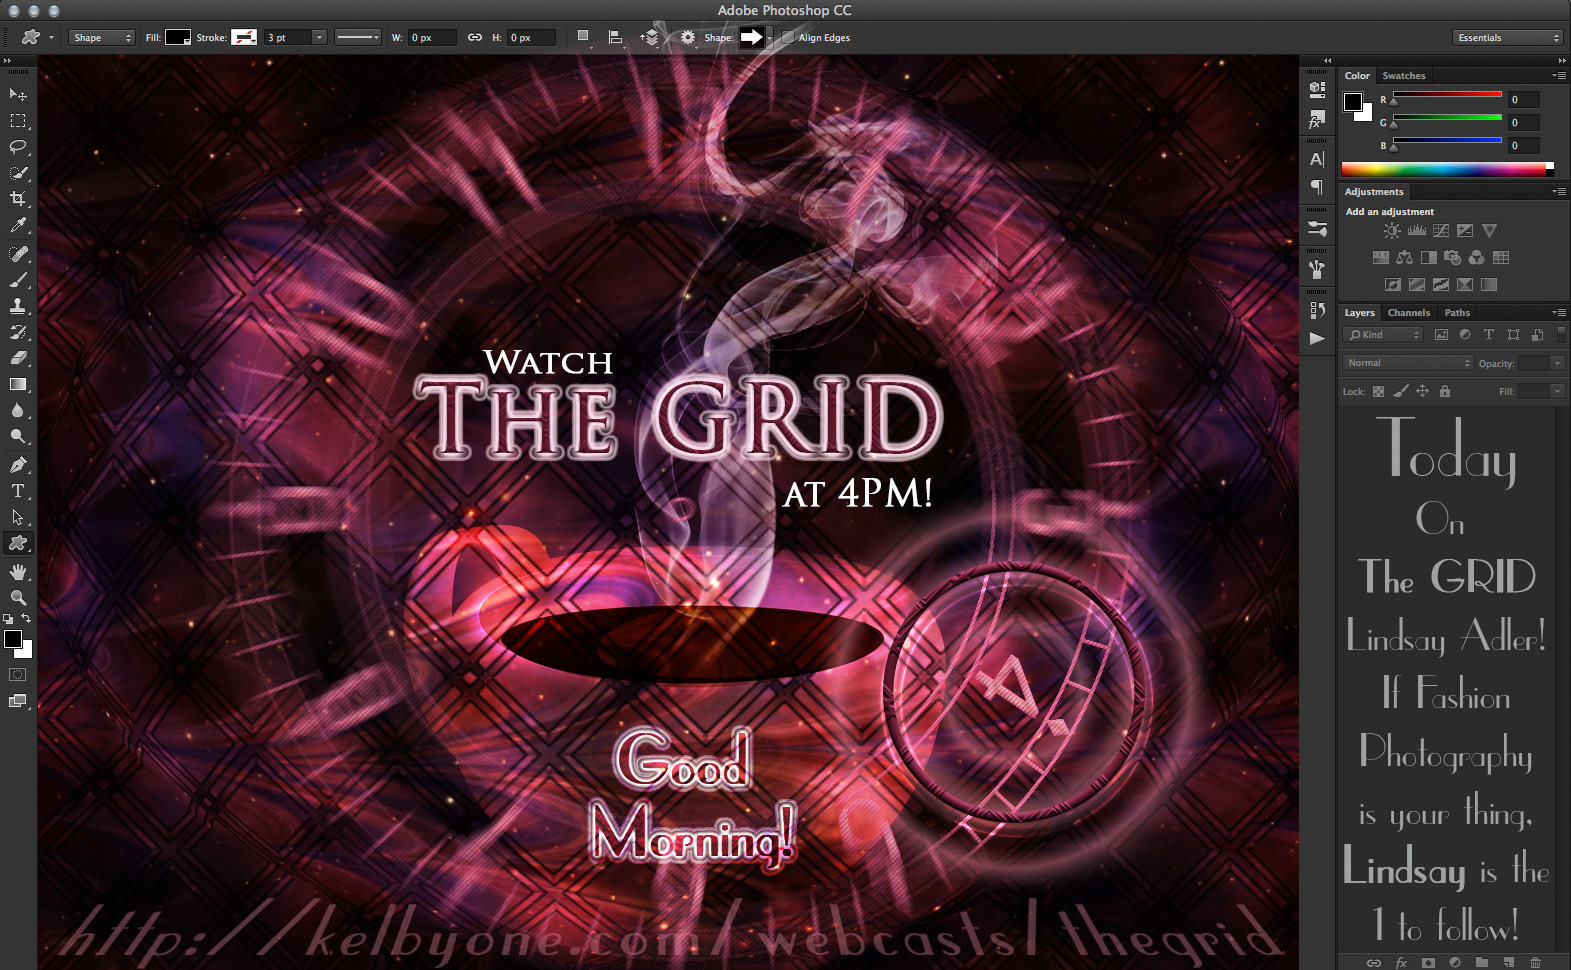Toggle shape layer filter

coord(1513,335)
